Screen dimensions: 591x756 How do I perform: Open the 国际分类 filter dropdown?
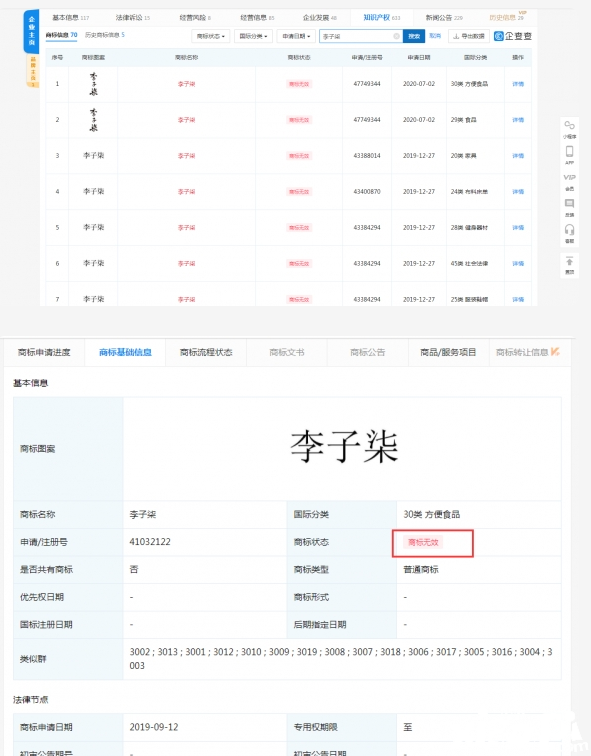pyautogui.click(x=253, y=36)
